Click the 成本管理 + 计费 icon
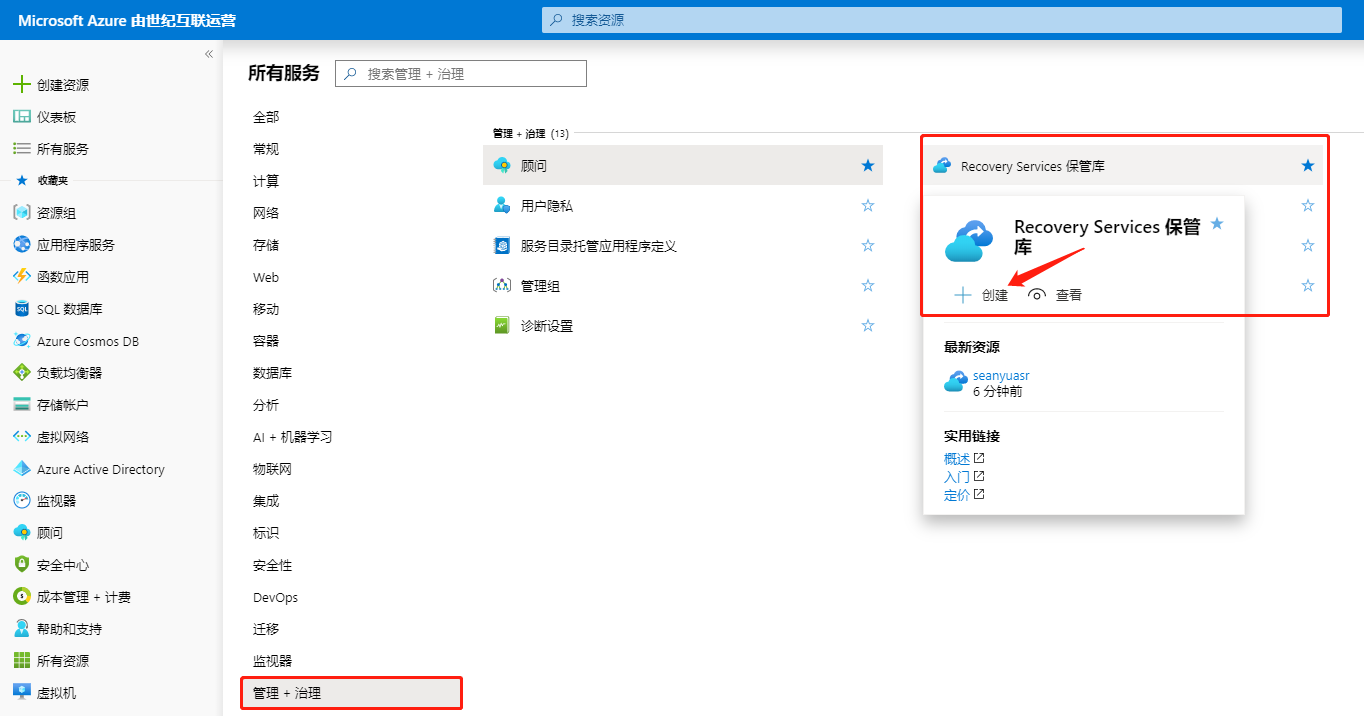This screenshot has height=716, width=1364. (22, 596)
